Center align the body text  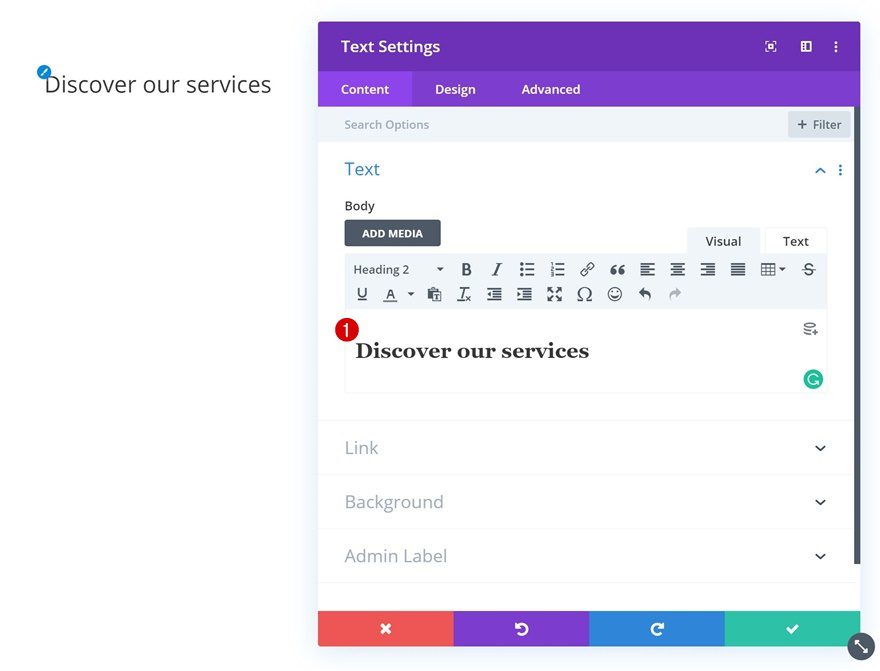pos(677,270)
